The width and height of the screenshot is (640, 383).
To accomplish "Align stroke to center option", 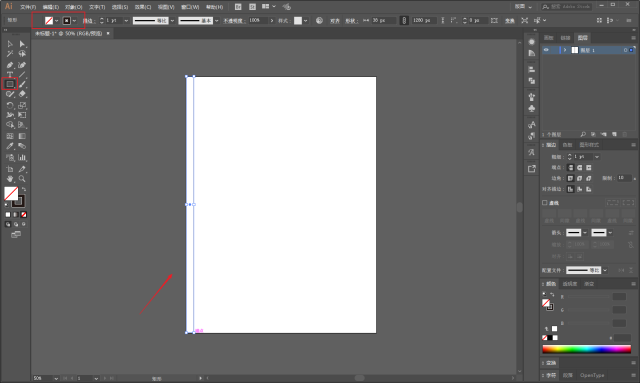I will pyautogui.click(x=571, y=189).
